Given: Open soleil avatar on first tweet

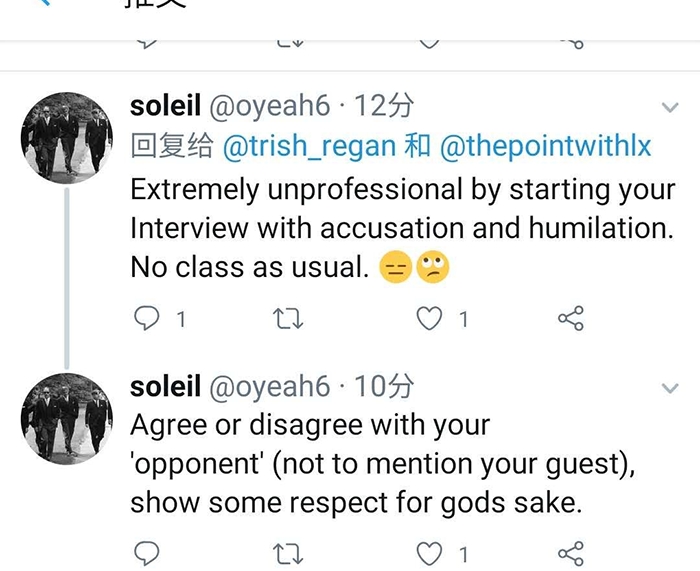Looking at the screenshot, I should (x=68, y=138).
